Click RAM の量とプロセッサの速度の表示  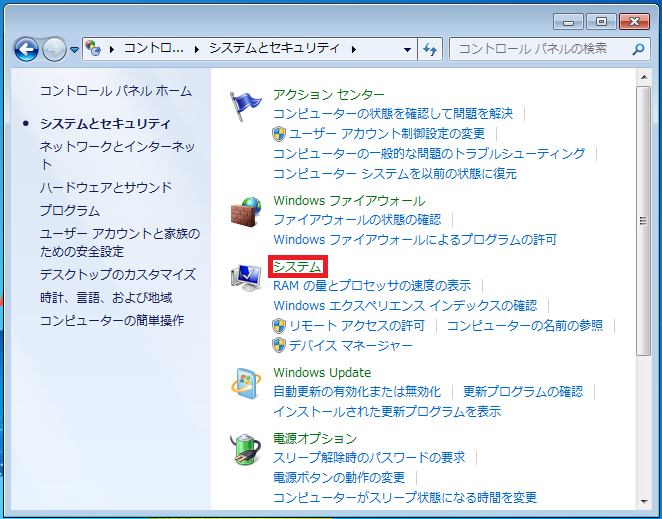(x=372, y=286)
